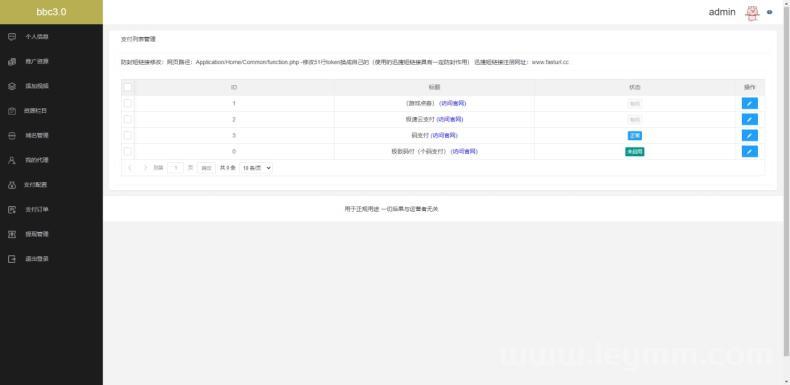Click edit pencil button for row ID 3
Screen dimensions: 790x385
(x=749, y=136)
